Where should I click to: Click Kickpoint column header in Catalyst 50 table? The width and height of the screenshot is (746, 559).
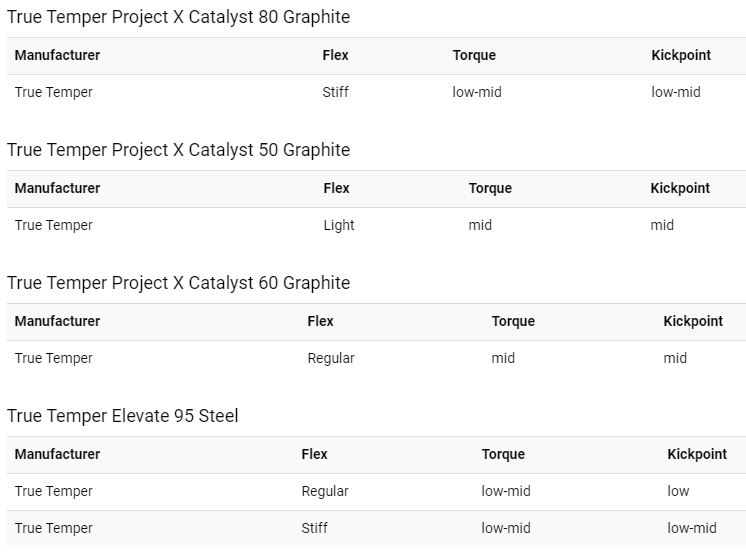click(x=680, y=188)
